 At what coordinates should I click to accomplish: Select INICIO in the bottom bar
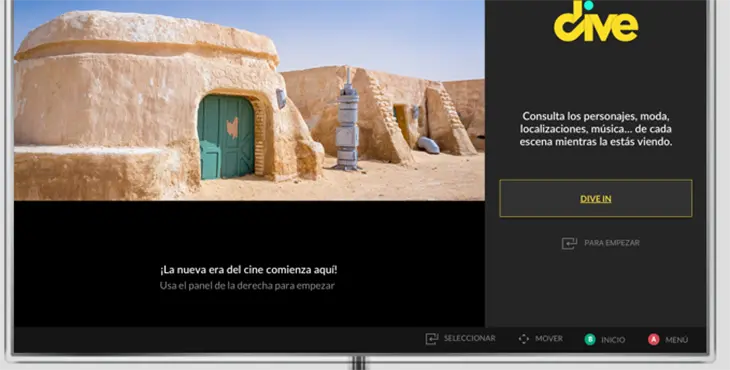[613, 340]
